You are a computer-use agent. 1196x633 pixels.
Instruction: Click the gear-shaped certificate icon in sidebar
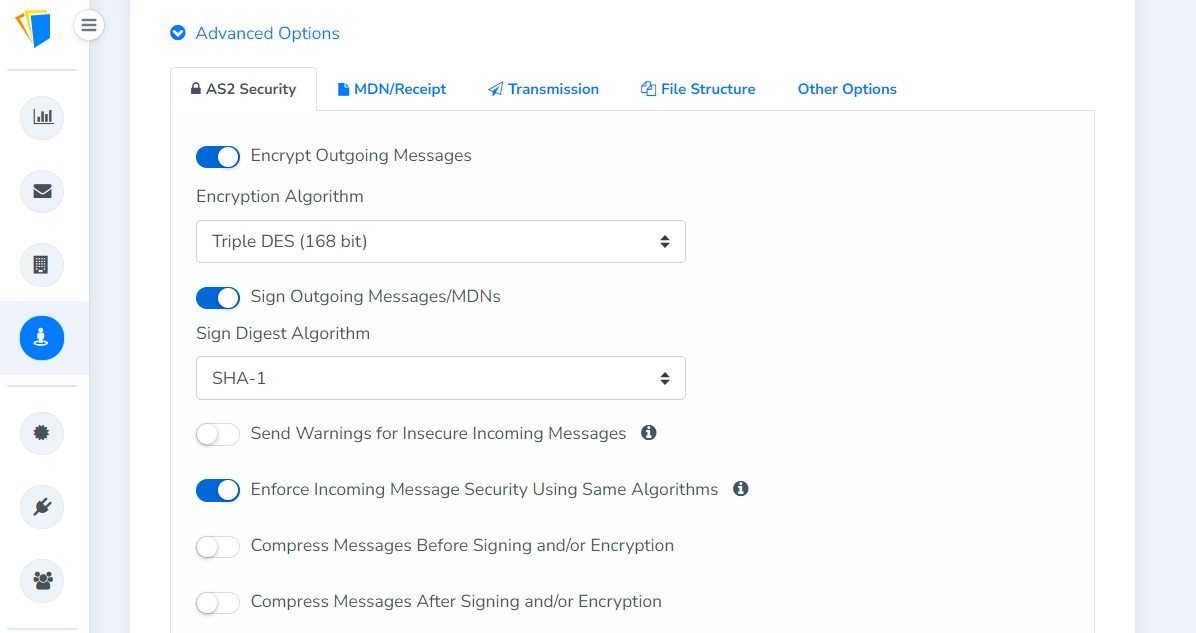(x=42, y=433)
